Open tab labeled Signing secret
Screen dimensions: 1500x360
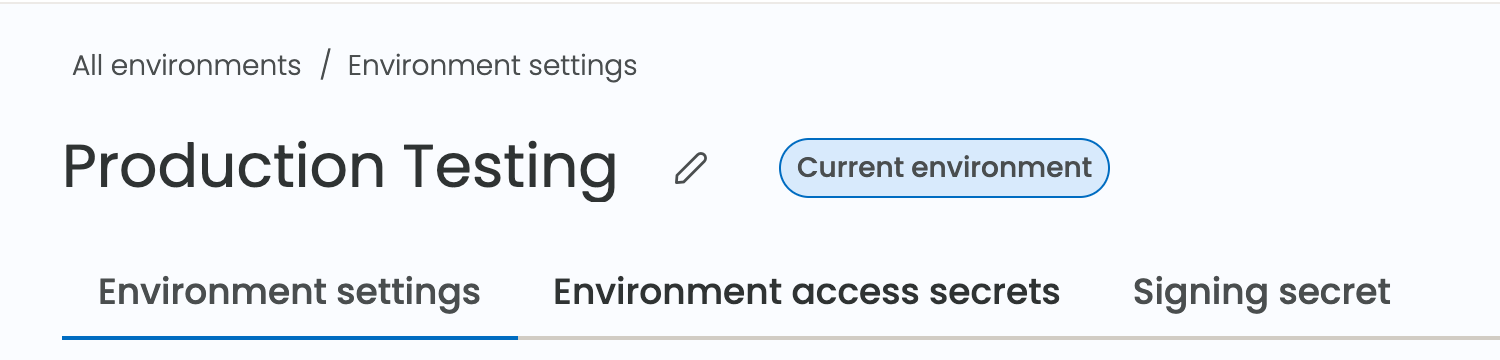pyautogui.click(x=1261, y=292)
